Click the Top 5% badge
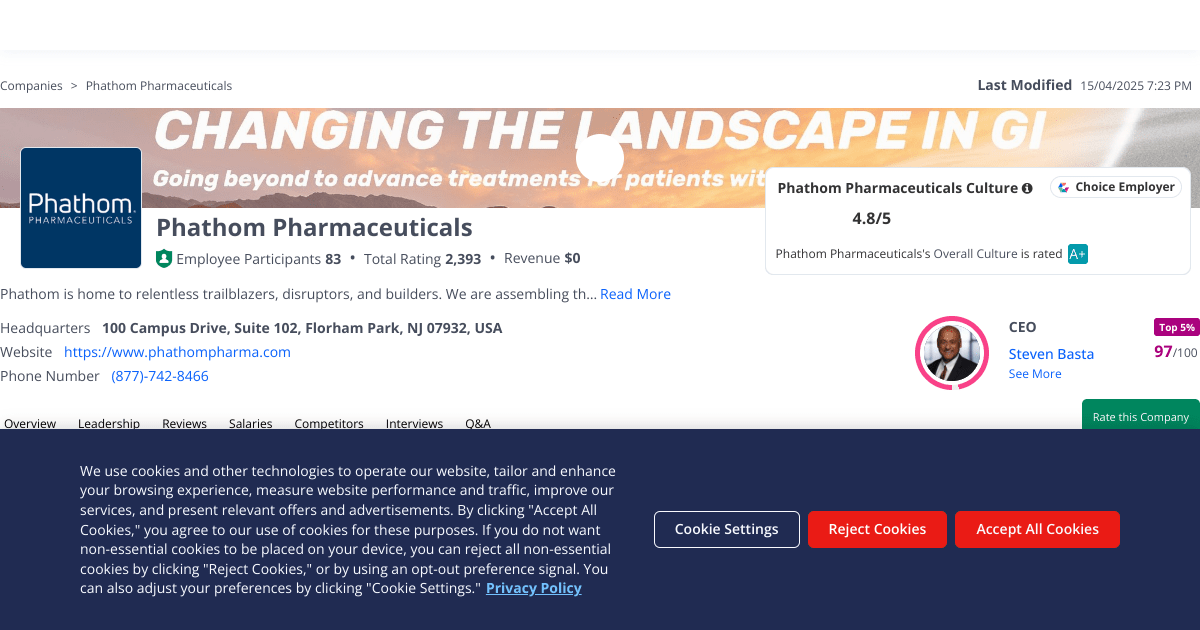Image resolution: width=1200 pixels, height=630 pixels. (x=1176, y=327)
